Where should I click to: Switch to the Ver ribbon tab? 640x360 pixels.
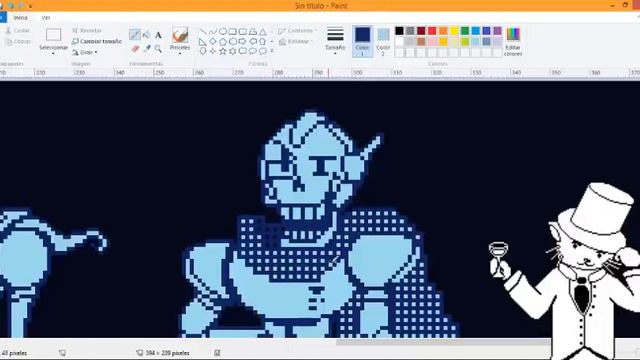coord(46,18)
